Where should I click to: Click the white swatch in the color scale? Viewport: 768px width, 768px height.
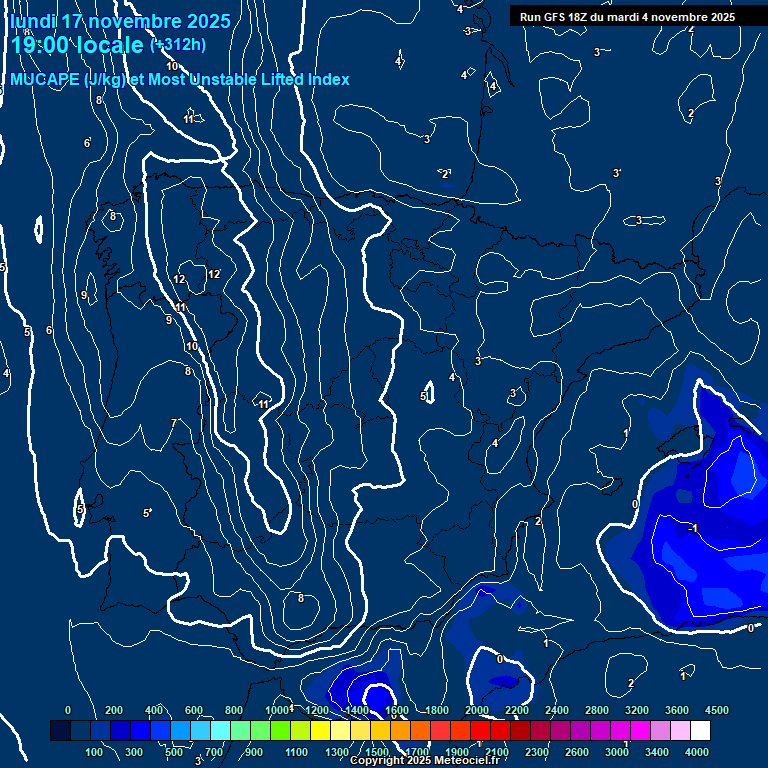point(700,730)
